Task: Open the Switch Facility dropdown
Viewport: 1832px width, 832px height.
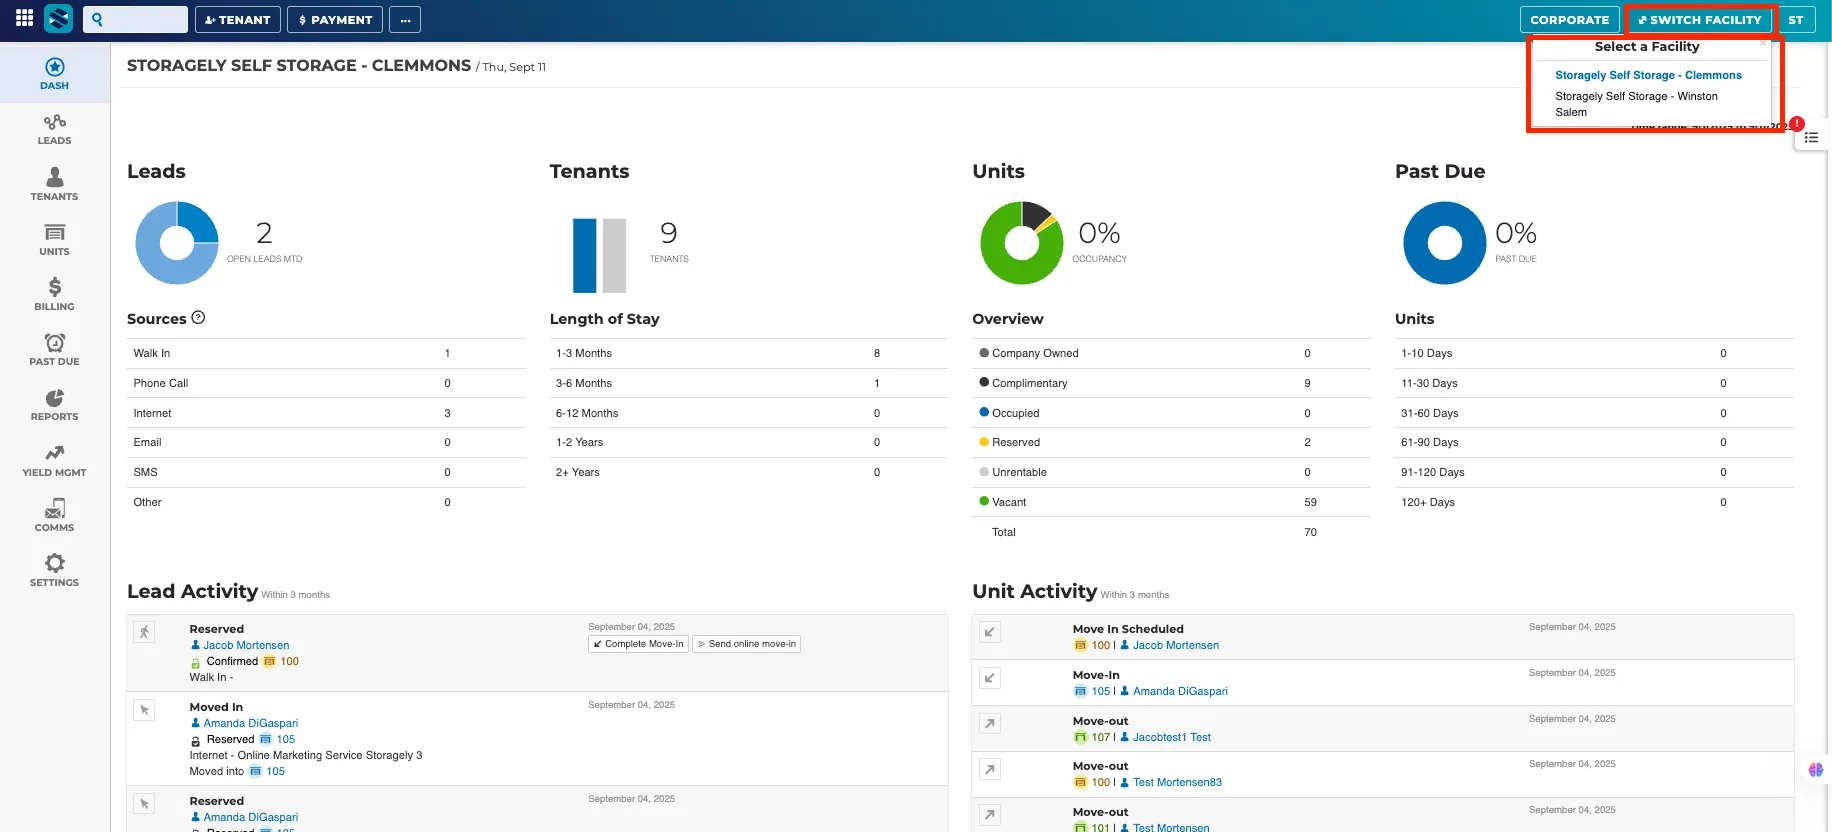Action: point(1699,20)
